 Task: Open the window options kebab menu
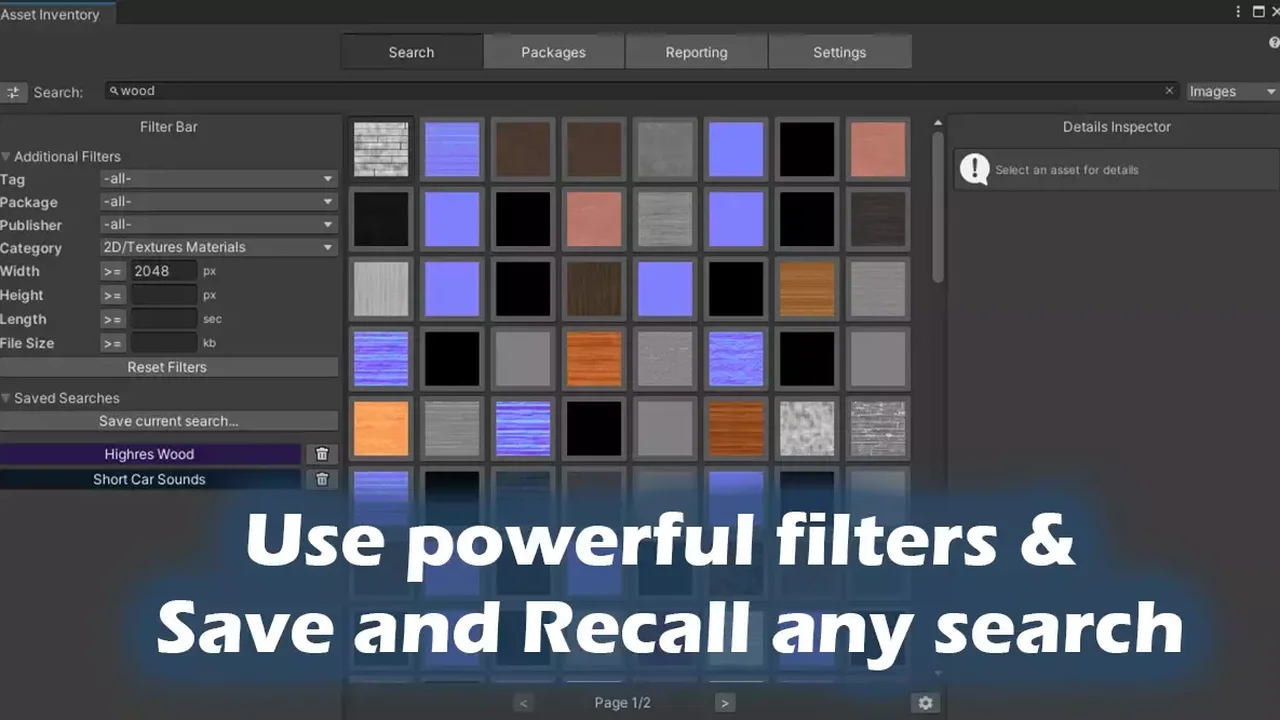pyautogui.click(x=1239, y=12)
